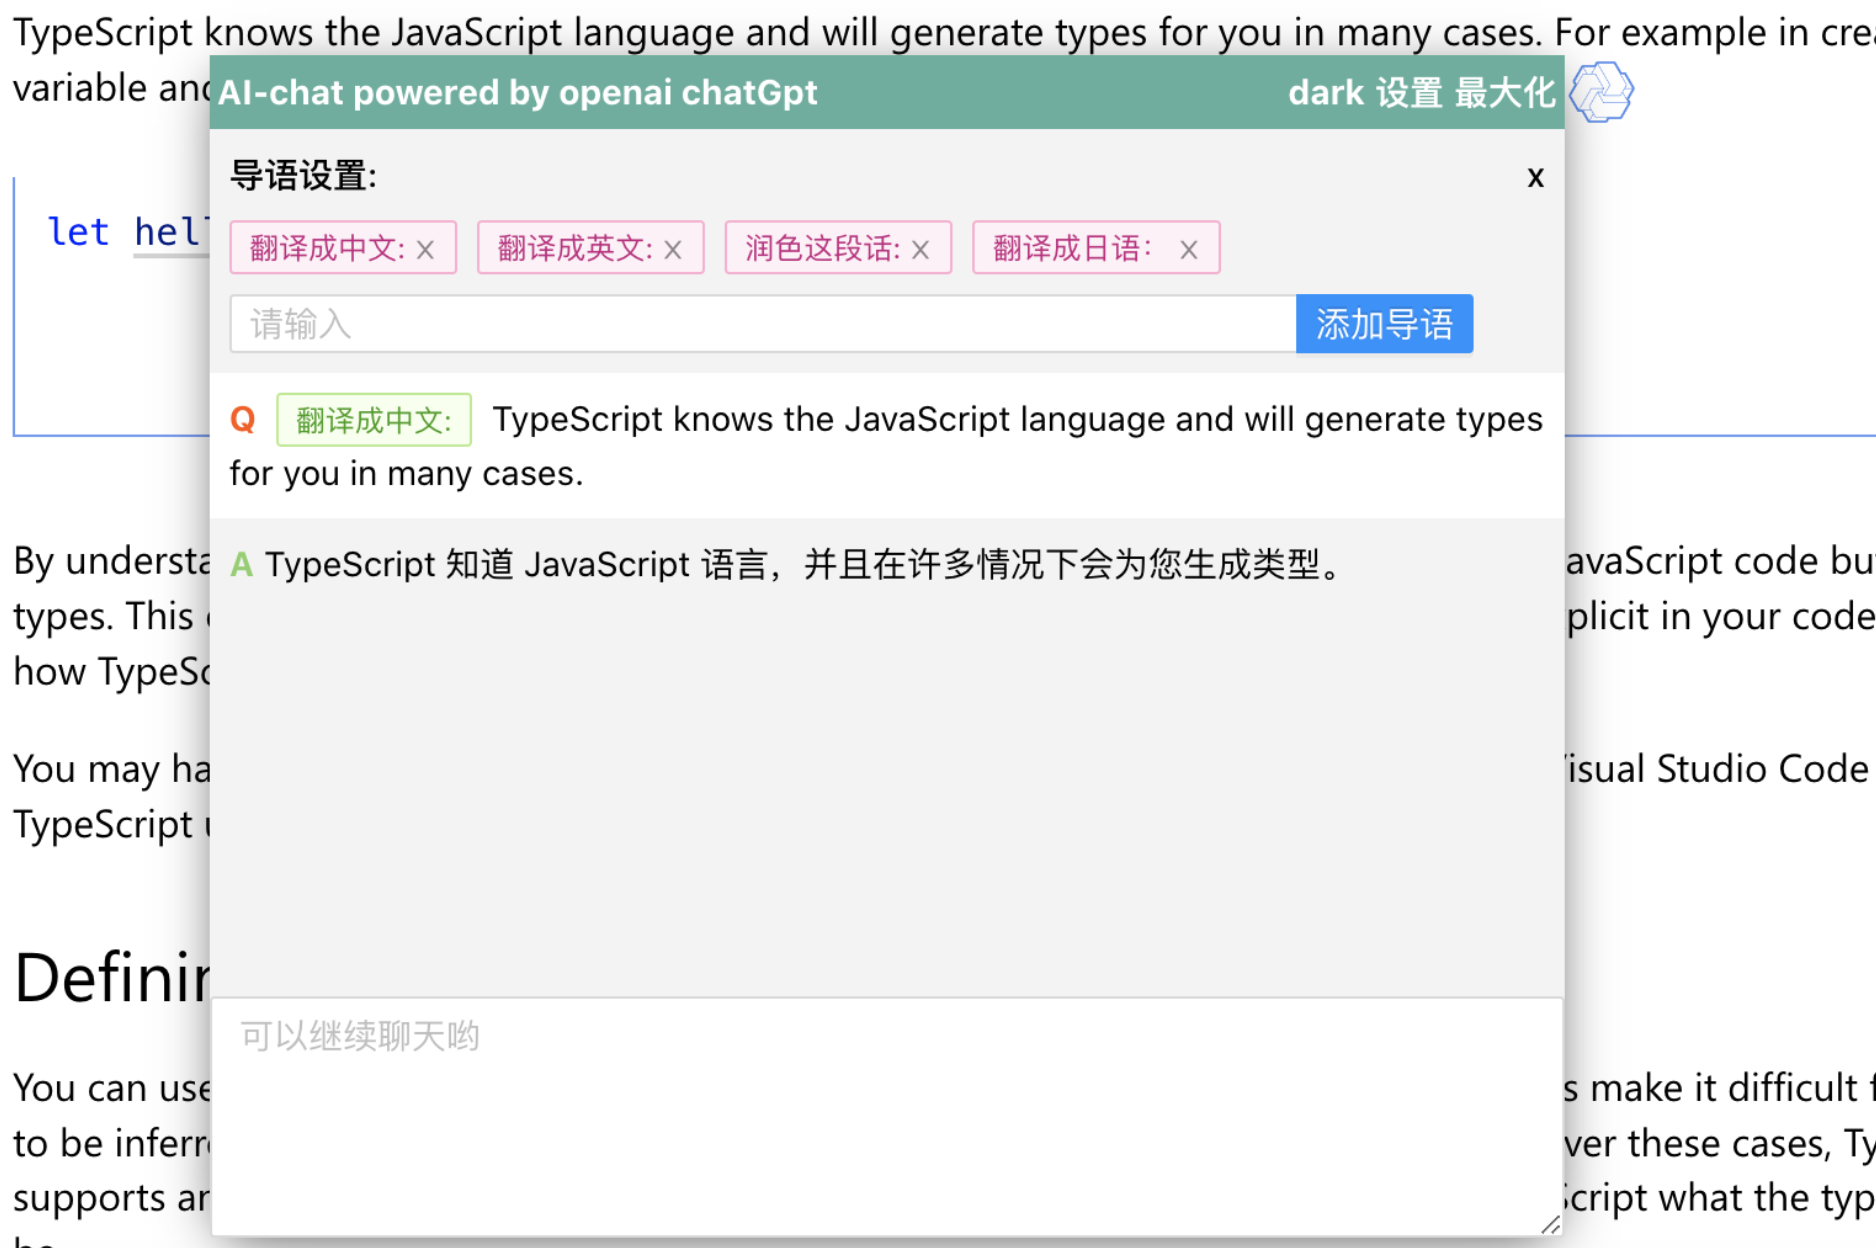Screen dimensions: 1876x1248
Task: Remove the 翻译成英文 prompt tag
Action: (673, 249)
